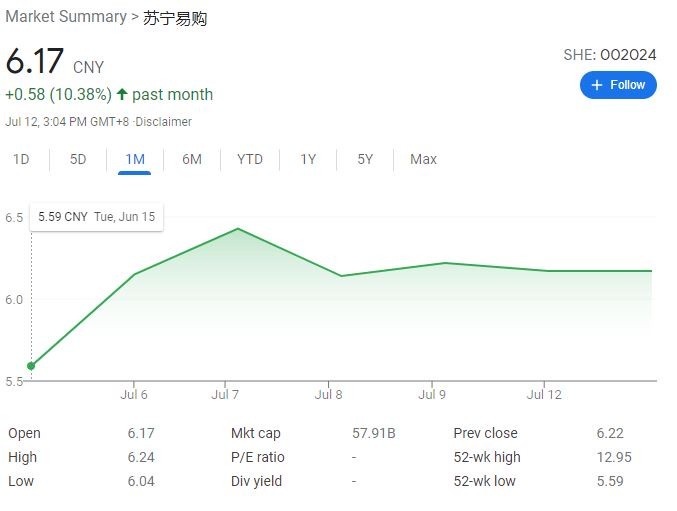Click the Jul 9 x-axis label
The height and width of the screenshot is (511, 677).
(432, 395)
